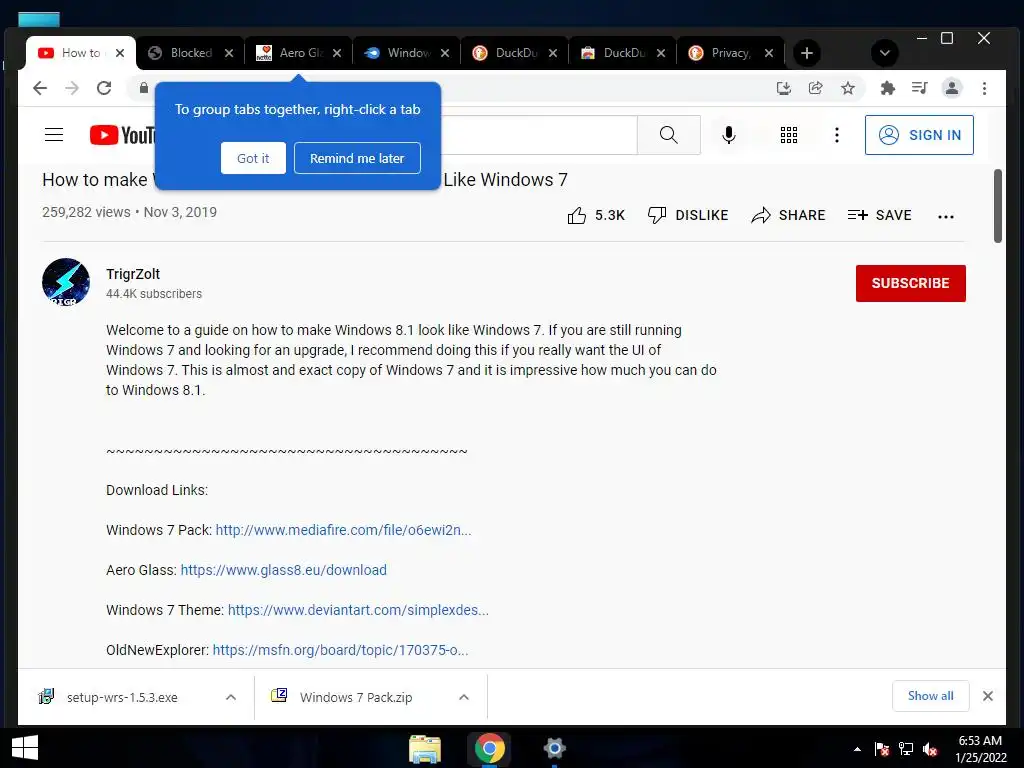Dismiss tip with Got it
Screen dimensions: 1024x768
click(253, 158)
